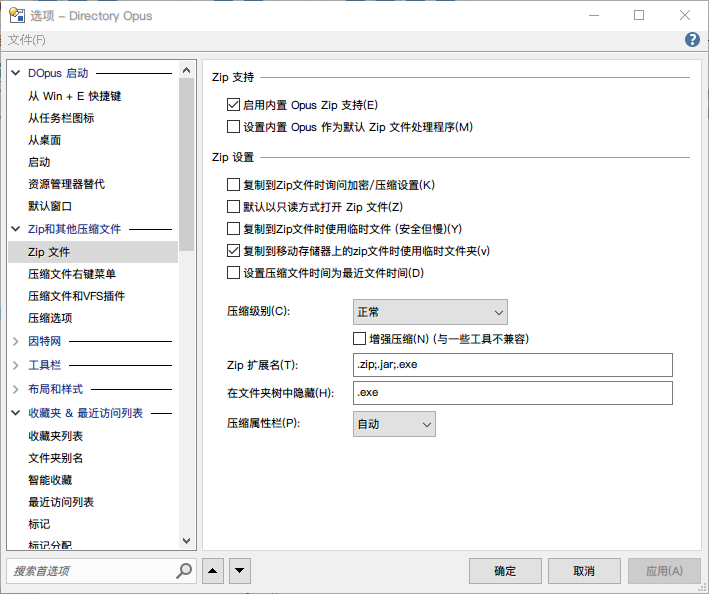Click the category tree scrollbar thumb
Screen dimensions: 709x594
186,165
